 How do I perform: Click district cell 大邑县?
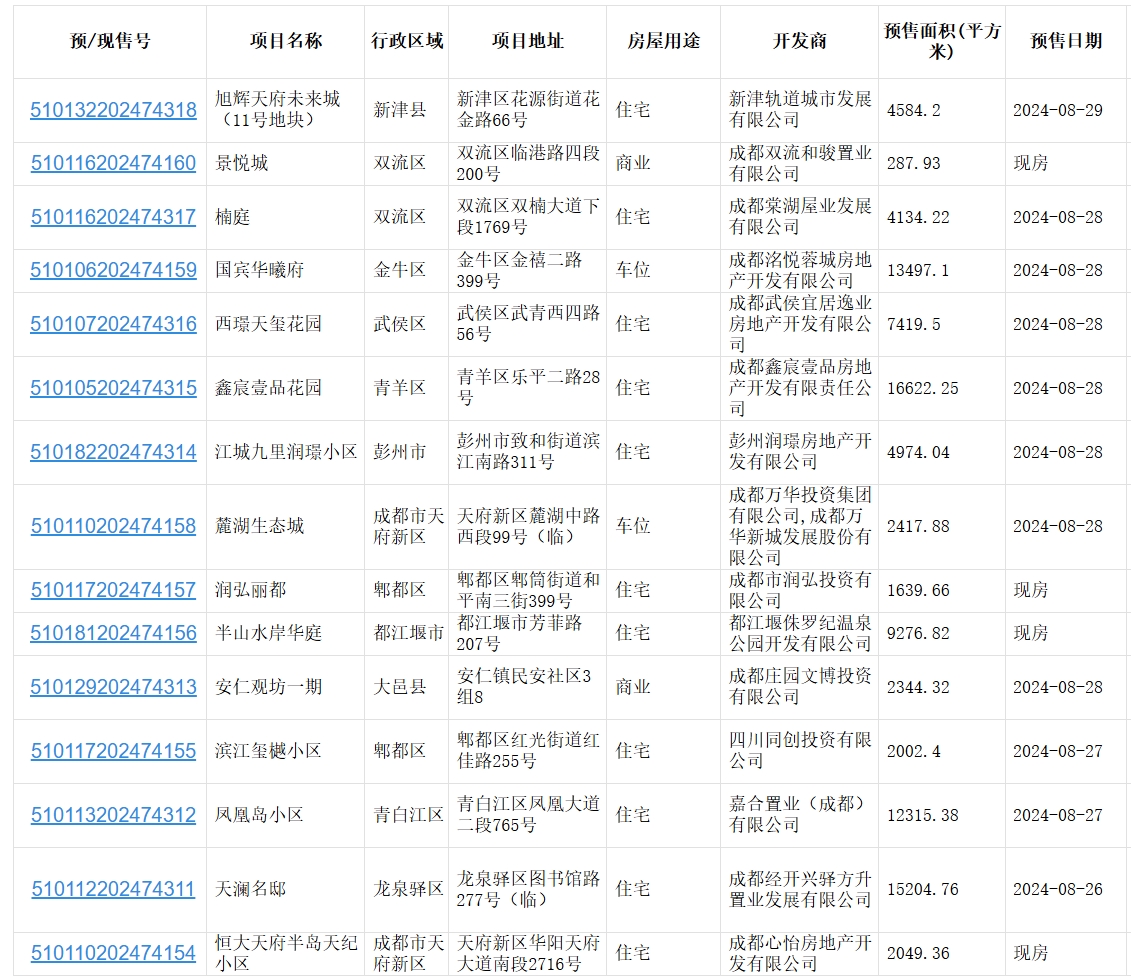[x=400, y=687]
